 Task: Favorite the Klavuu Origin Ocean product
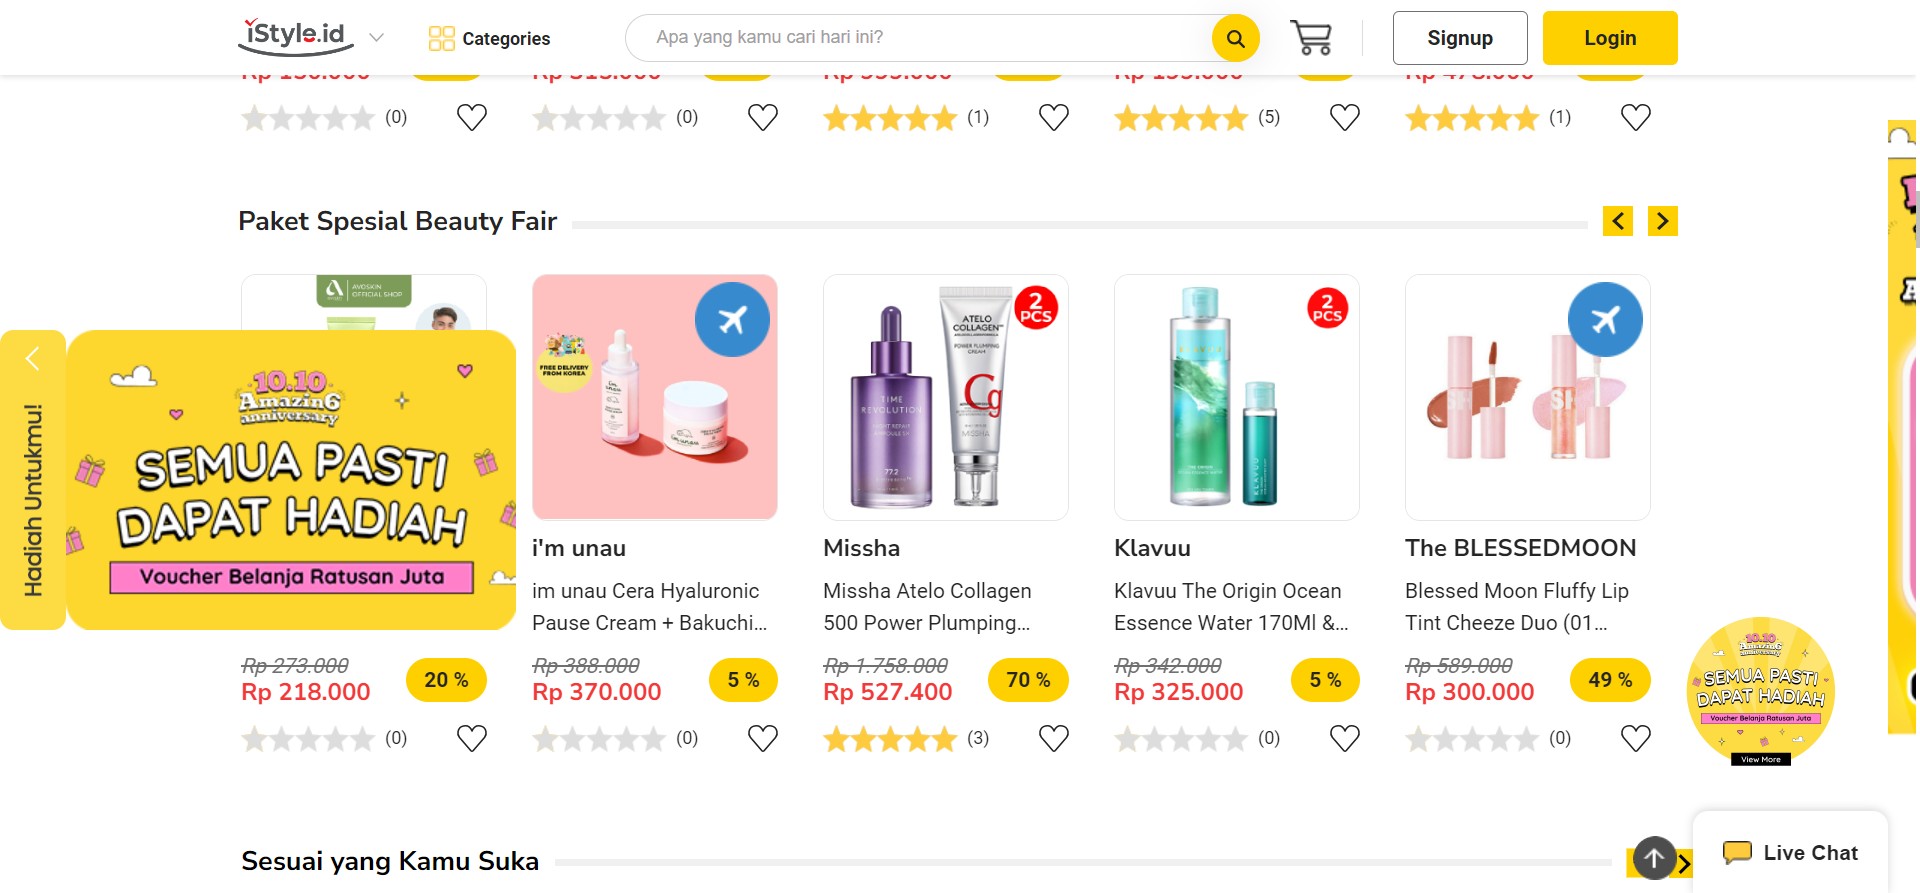coord(1344,739)
